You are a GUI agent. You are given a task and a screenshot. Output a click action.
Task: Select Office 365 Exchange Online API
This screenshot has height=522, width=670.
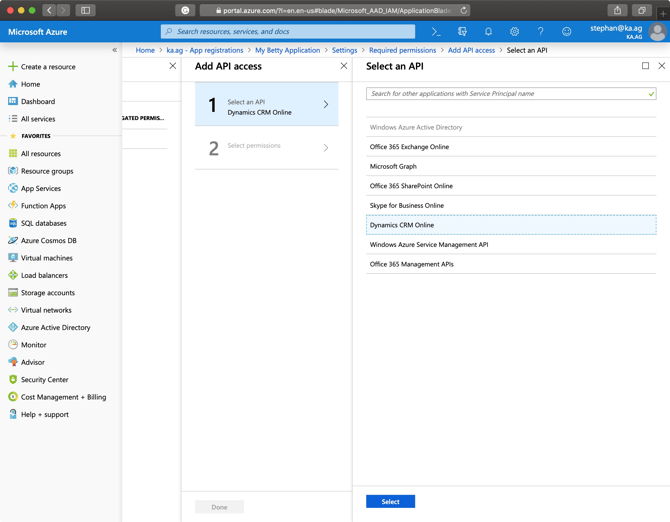tap(511, 147)
